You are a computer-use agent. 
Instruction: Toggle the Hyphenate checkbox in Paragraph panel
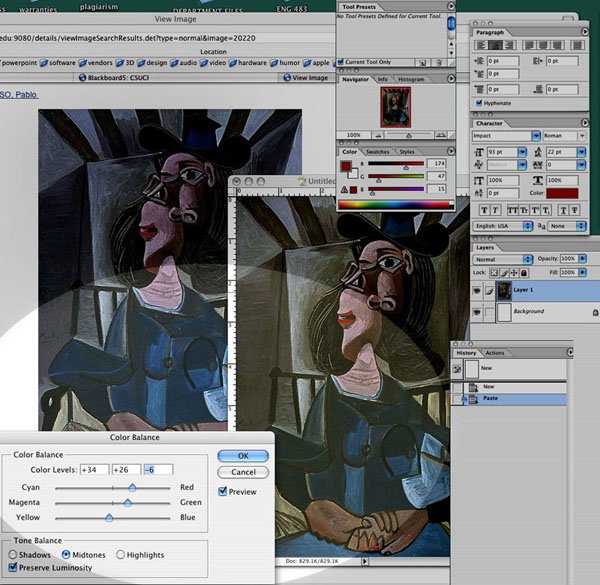pos(479,103)
